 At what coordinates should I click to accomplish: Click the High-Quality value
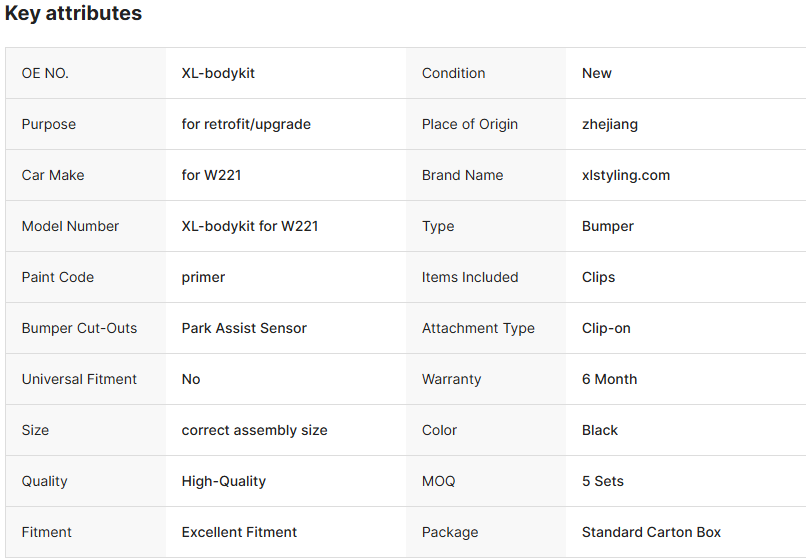tap(223, 481)
